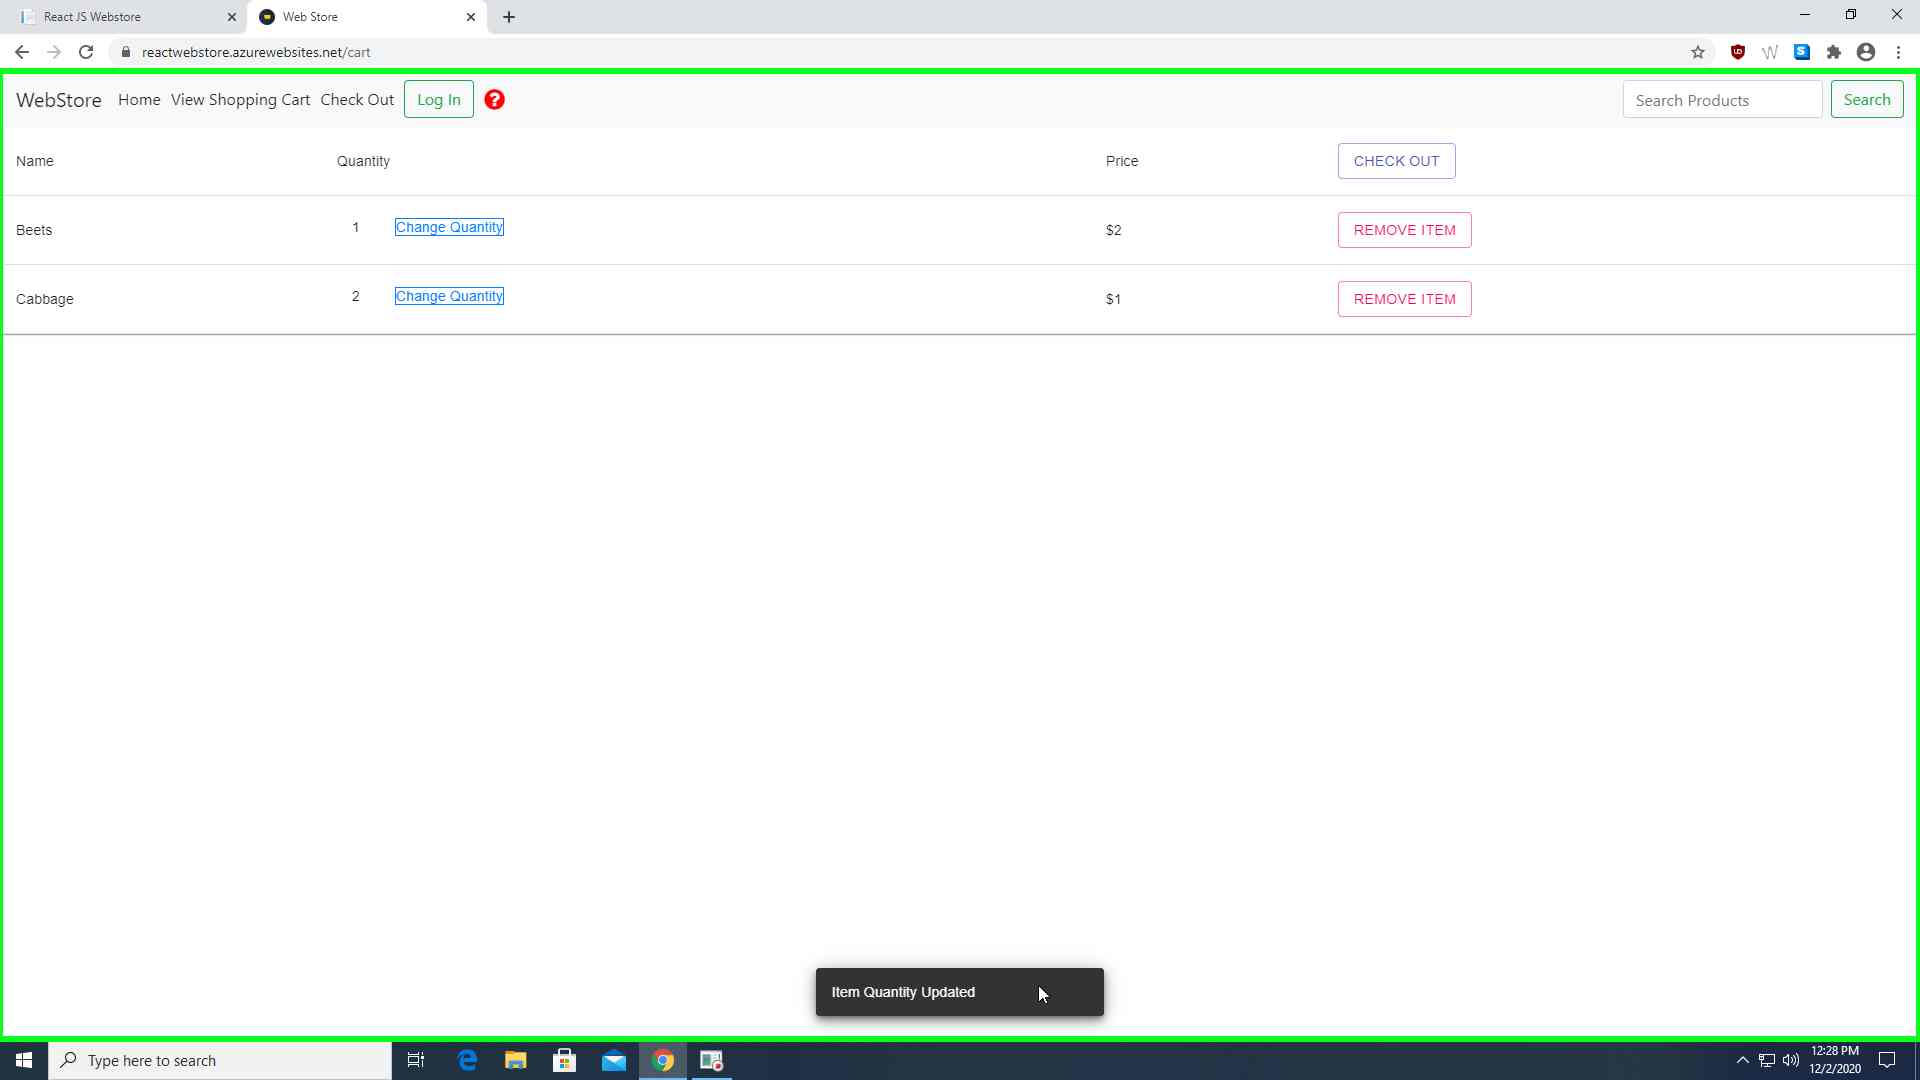Viewport: 1920px width, 1080px height.
Task: Open the Windows Start menu
Action: click(24, 1060)
